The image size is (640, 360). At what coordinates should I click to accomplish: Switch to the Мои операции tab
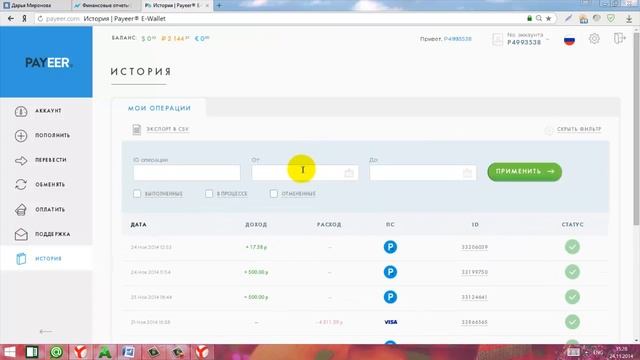159,108
